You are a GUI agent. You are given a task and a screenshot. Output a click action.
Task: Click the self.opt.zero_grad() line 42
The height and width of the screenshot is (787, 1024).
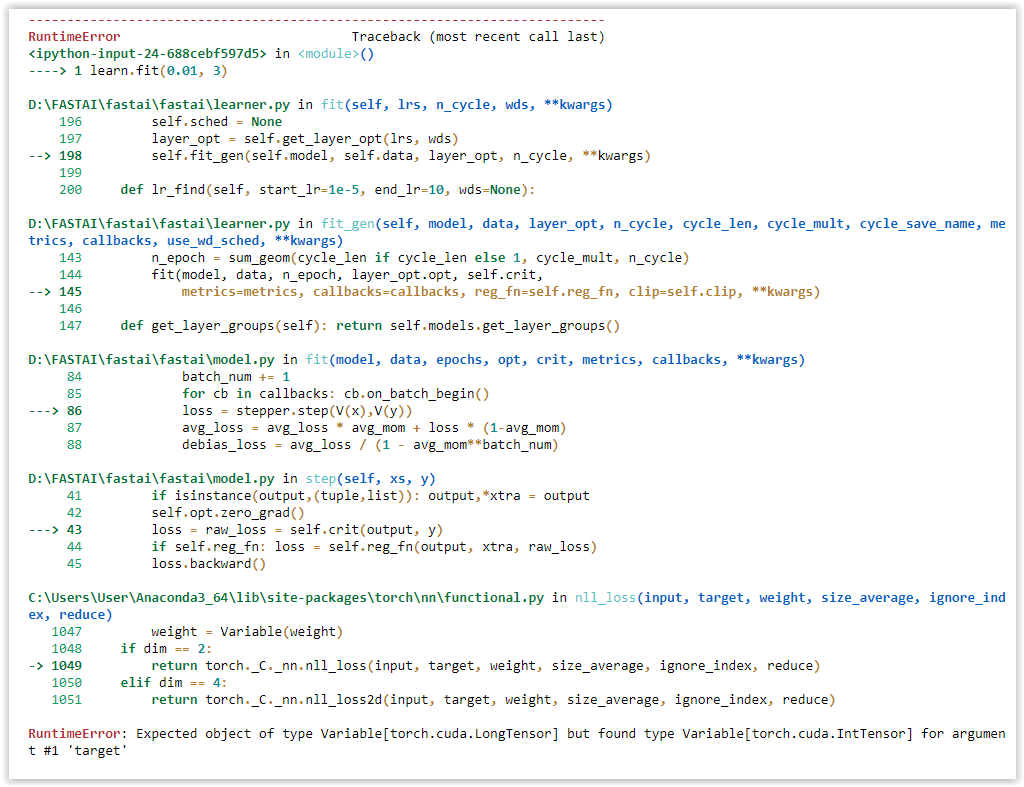pos(228,512)
